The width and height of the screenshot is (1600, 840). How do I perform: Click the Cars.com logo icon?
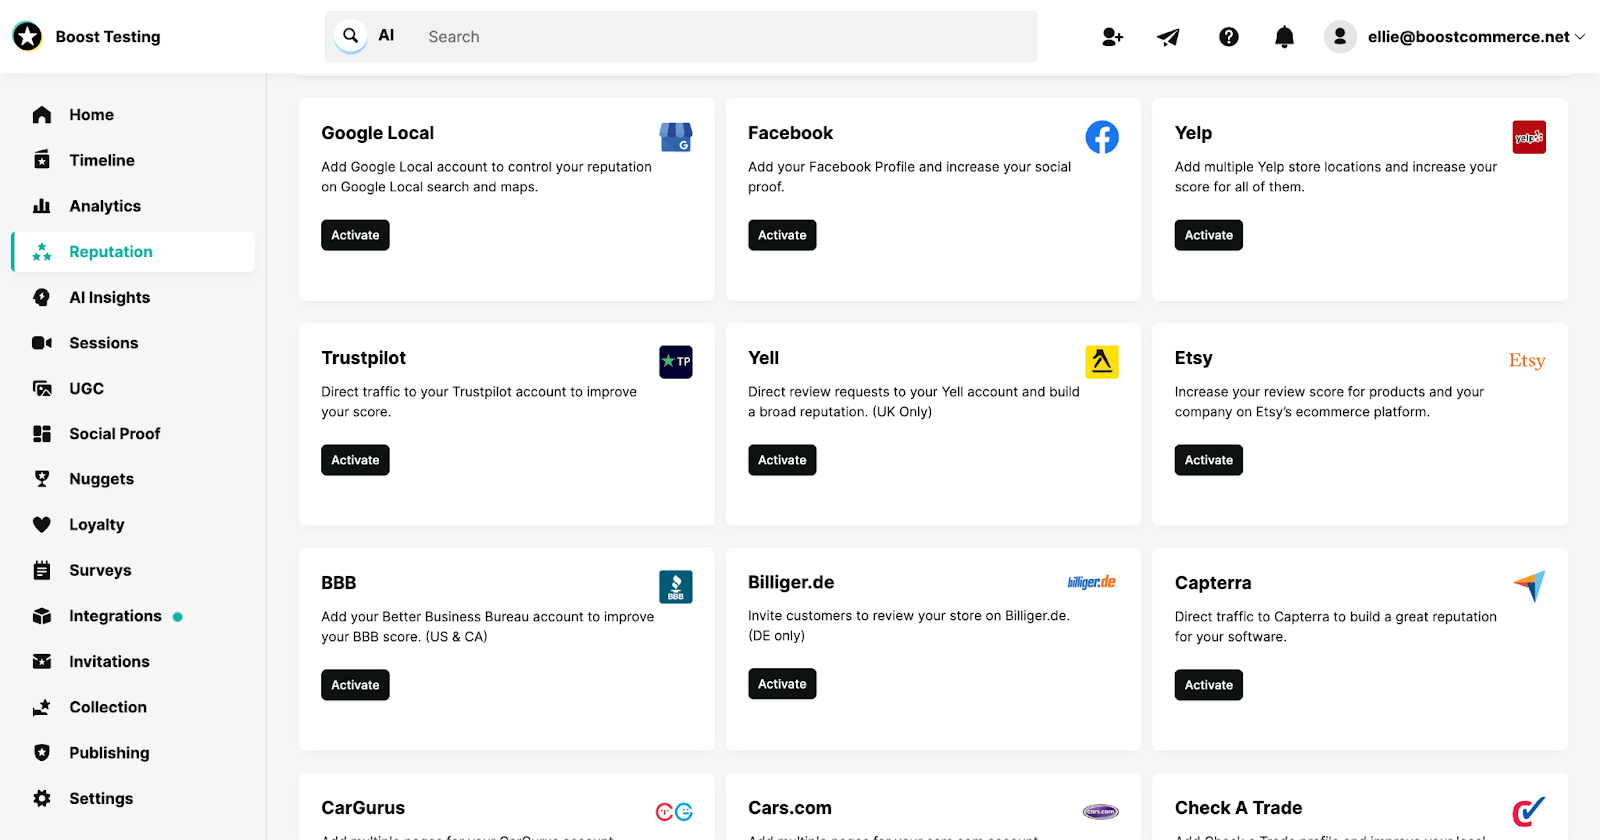tap(1100, 812)
